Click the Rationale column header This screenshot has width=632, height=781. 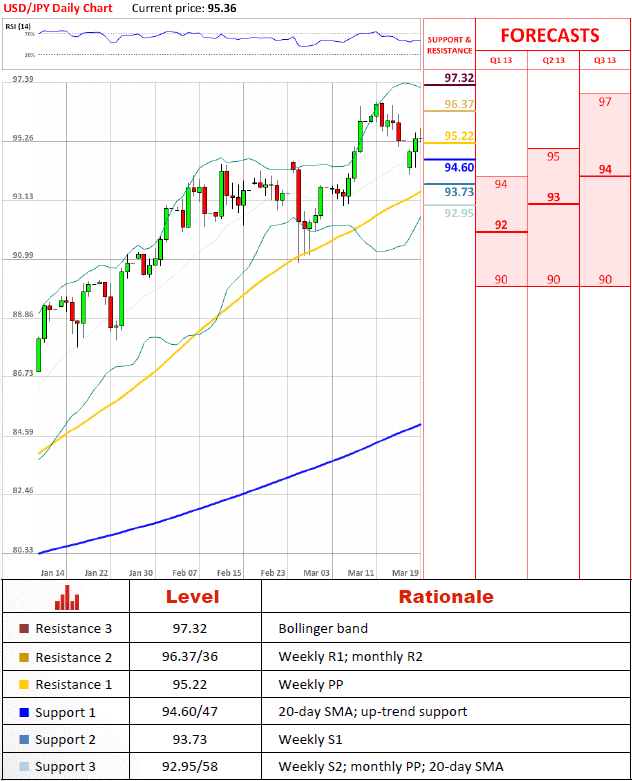point(446,597)
